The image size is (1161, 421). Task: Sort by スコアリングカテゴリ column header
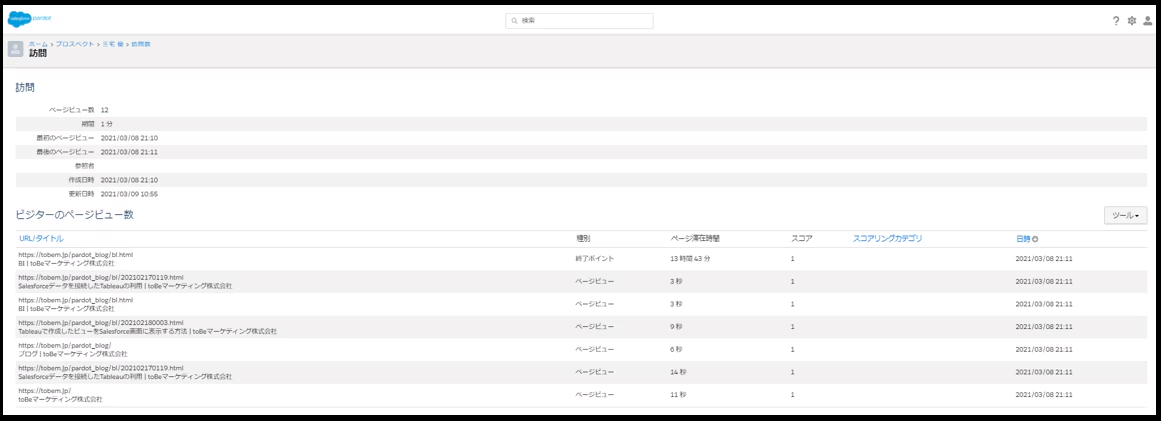(887, 239)
